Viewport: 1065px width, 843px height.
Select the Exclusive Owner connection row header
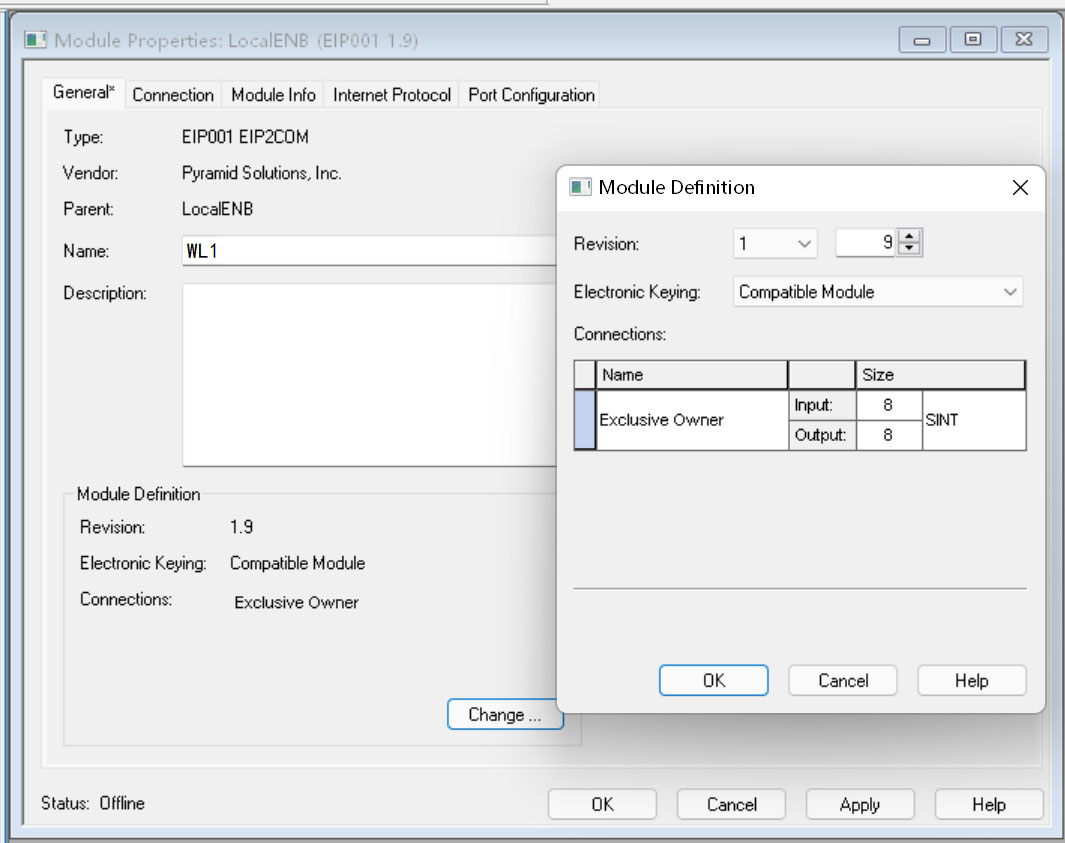click(x=585, y=420)
